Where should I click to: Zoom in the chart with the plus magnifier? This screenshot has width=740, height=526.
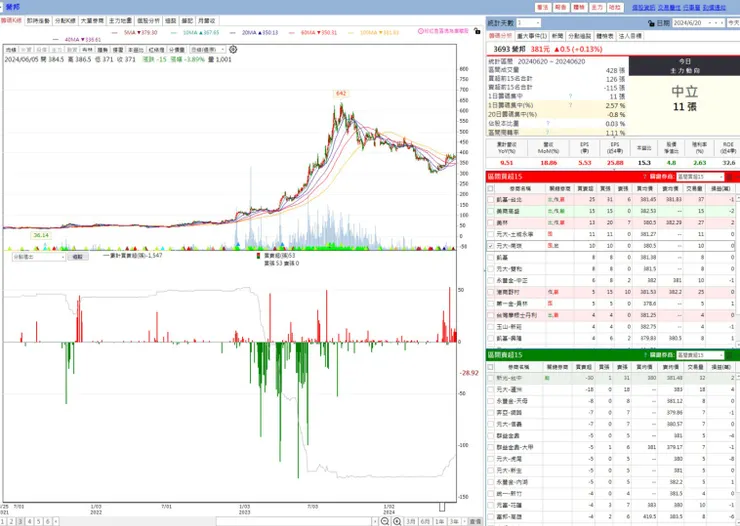point(397,521)
